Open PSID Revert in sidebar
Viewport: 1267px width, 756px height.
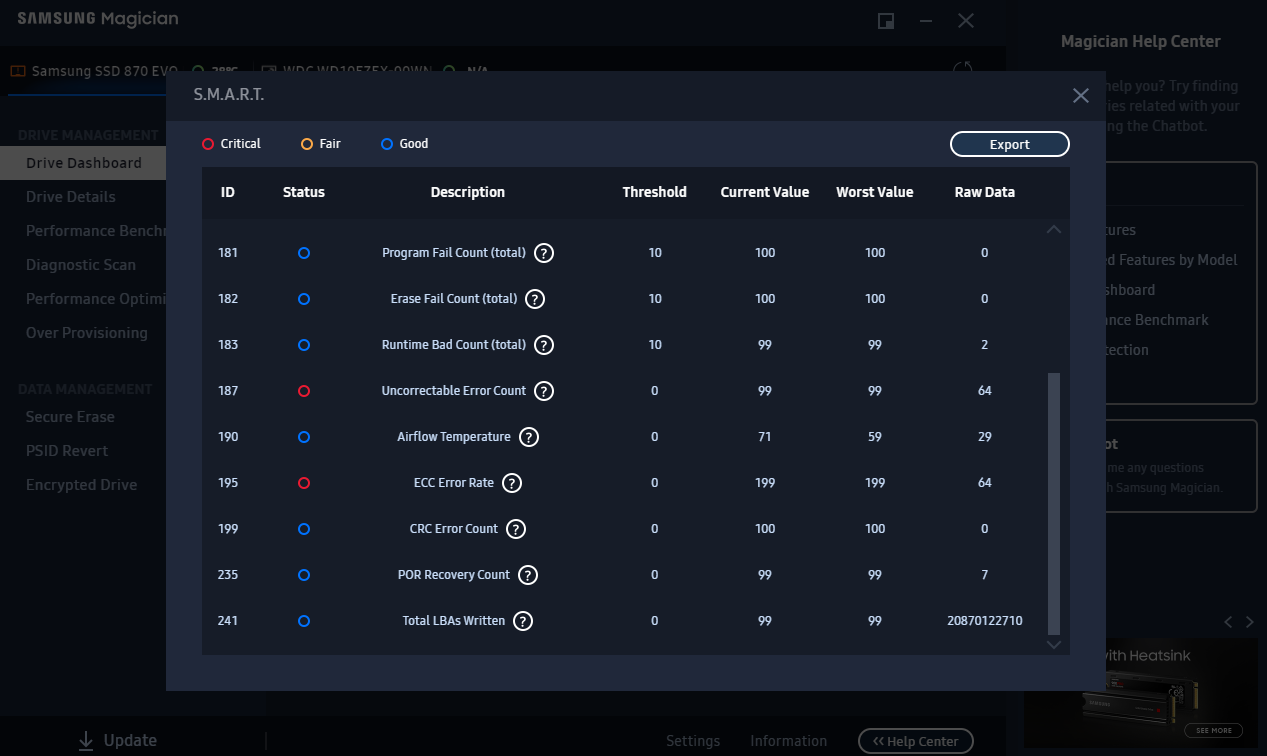tap(67, 451)
